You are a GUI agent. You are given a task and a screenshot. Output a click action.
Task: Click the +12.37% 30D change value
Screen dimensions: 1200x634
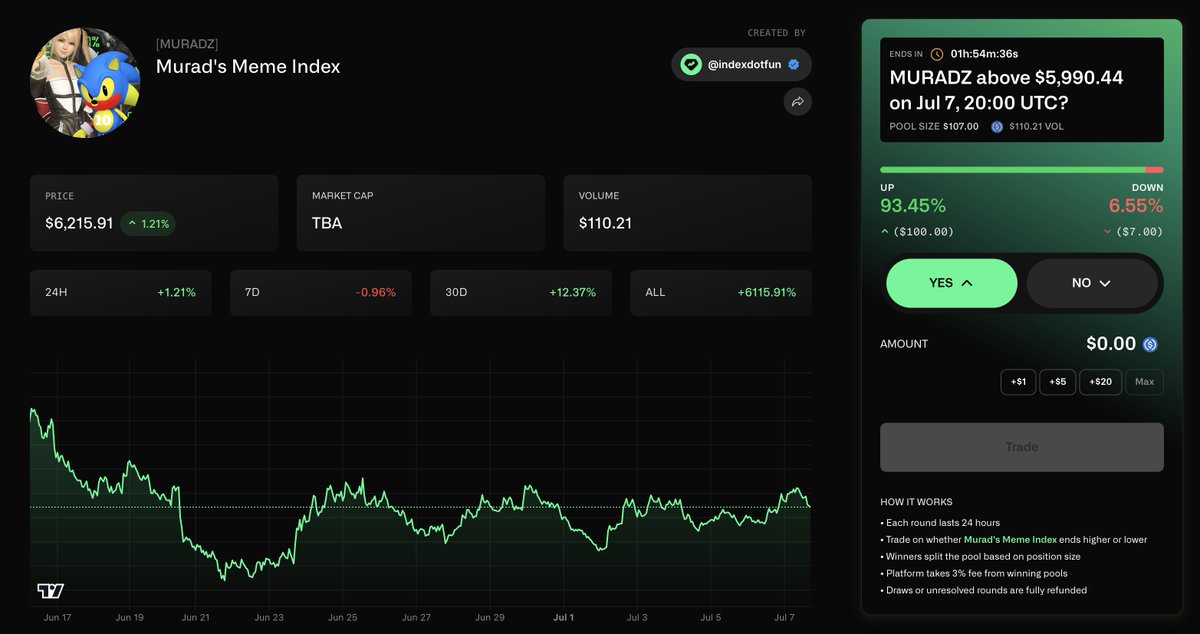coord(573,293)
